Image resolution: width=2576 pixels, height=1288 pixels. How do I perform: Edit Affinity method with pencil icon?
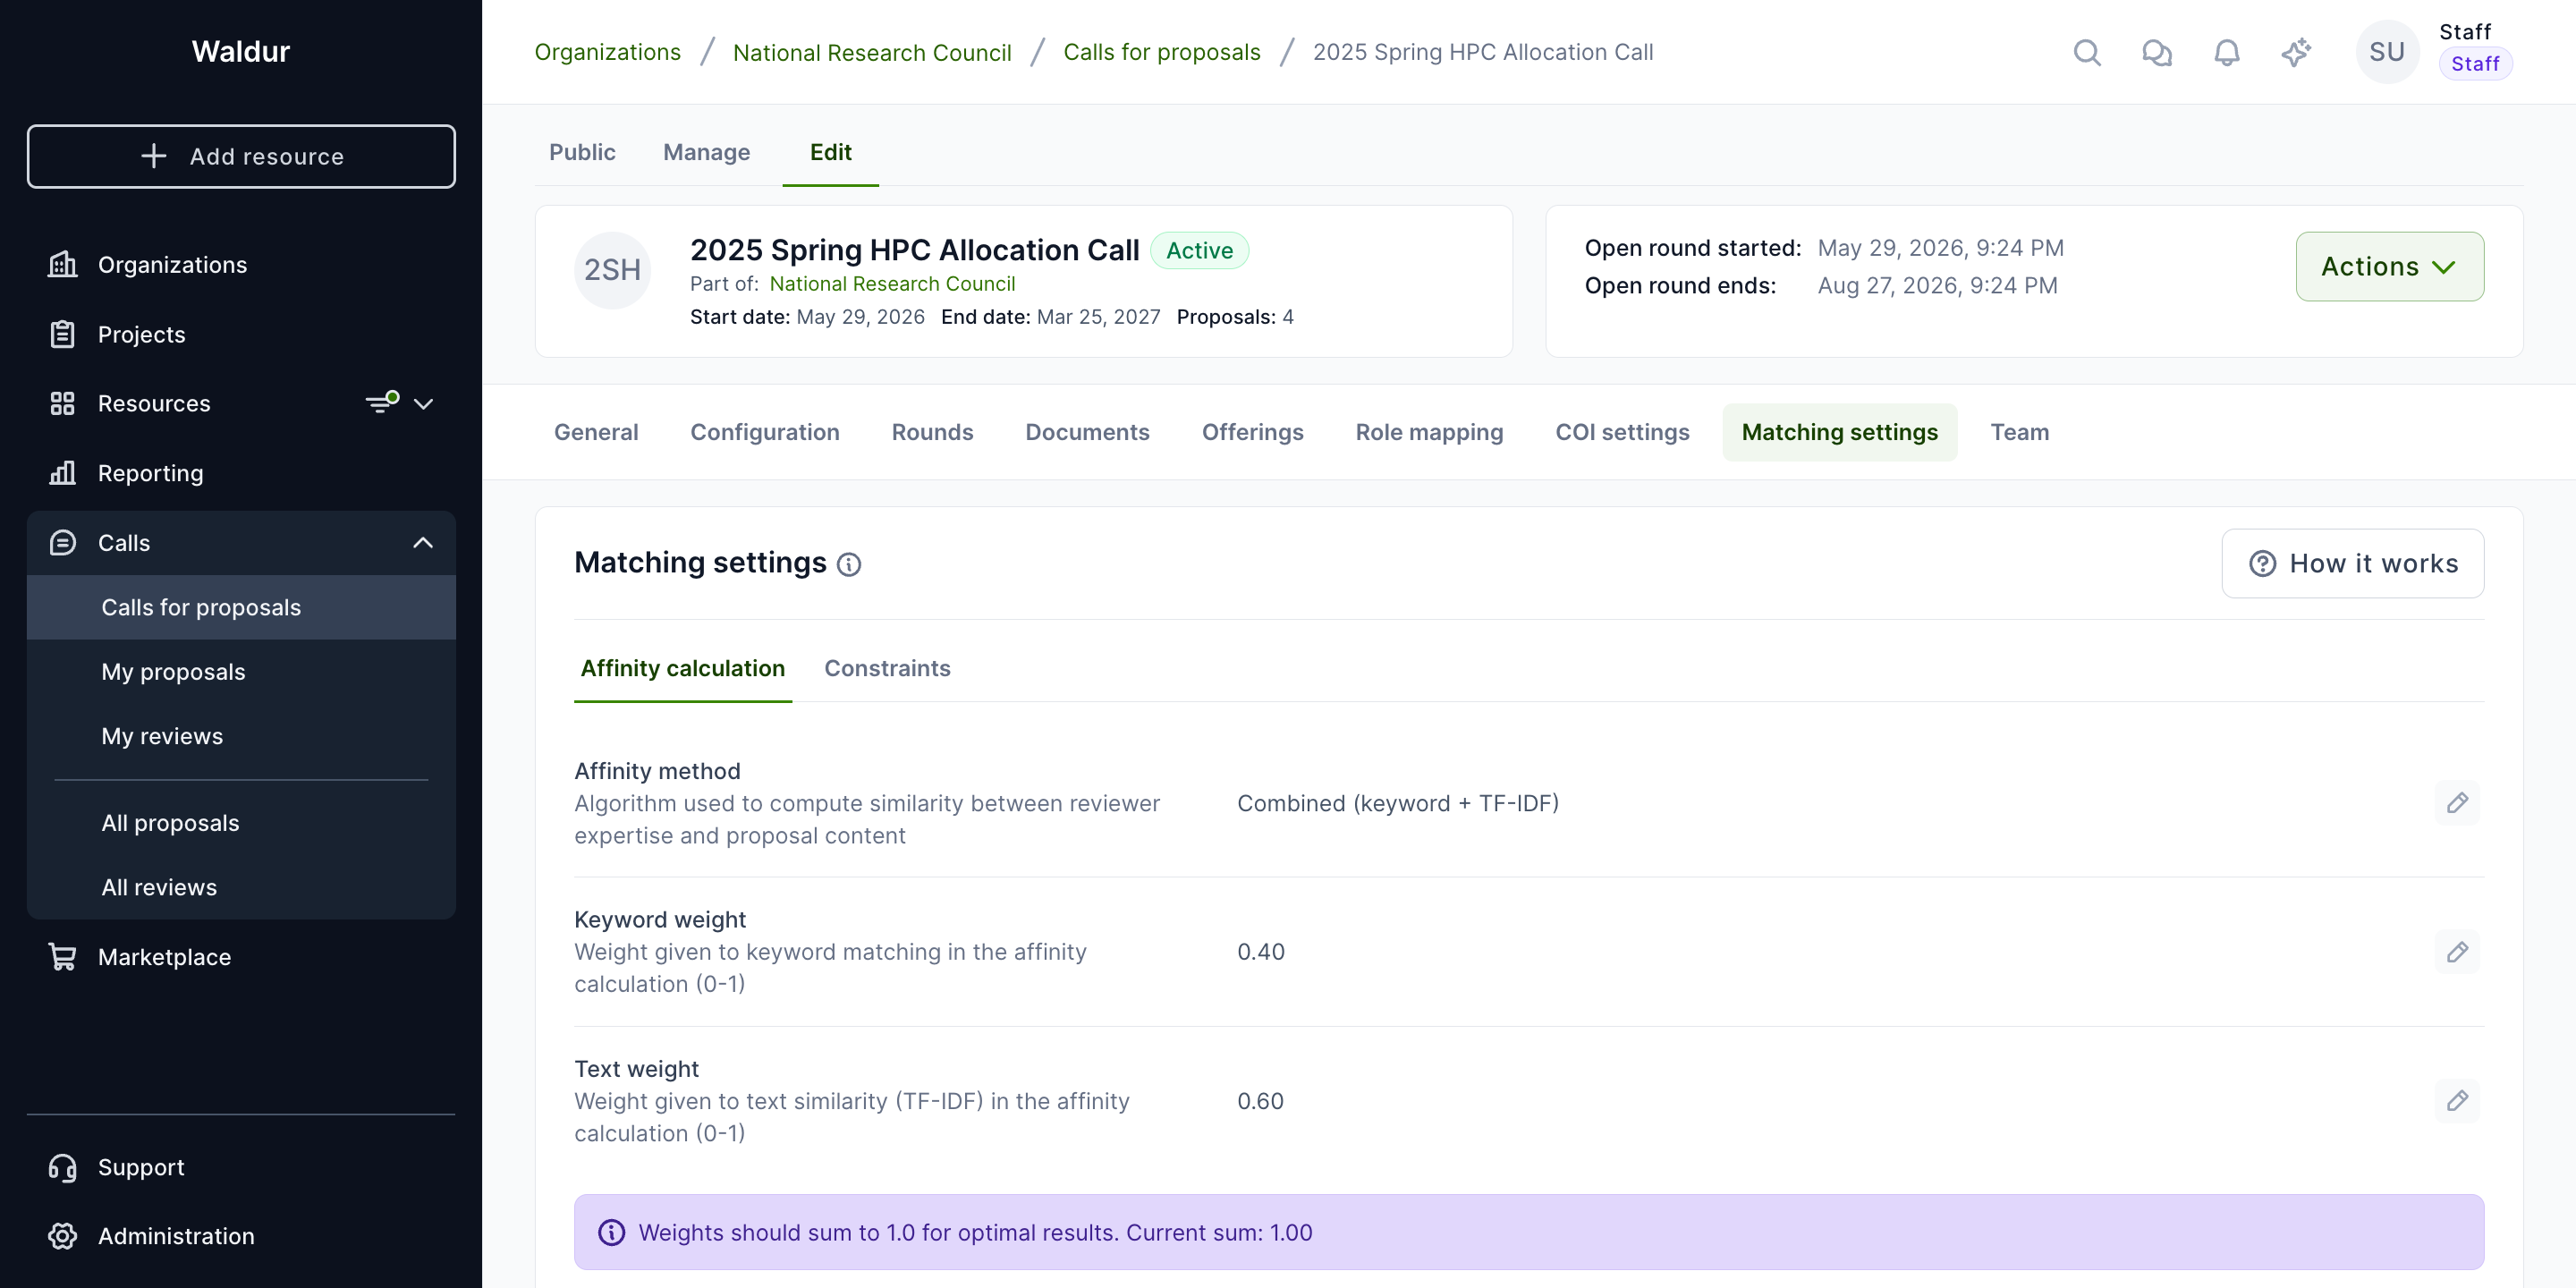[x=2457, y=803]
